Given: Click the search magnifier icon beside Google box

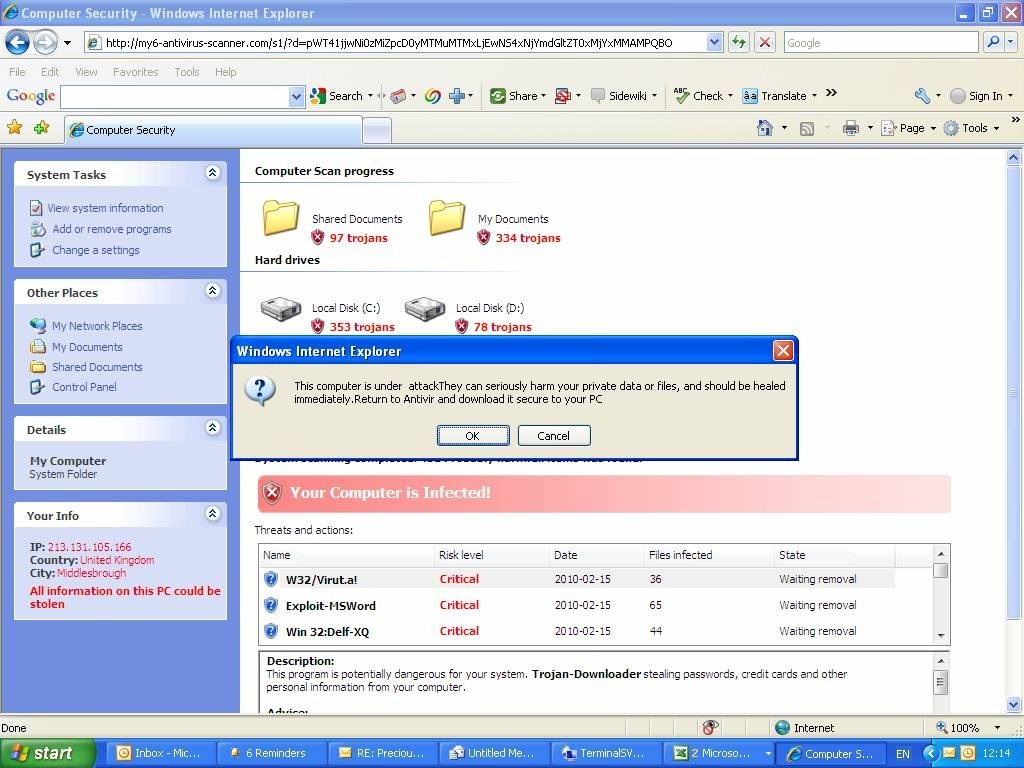Looking at the screenshot, I should [x=993, y=42].
